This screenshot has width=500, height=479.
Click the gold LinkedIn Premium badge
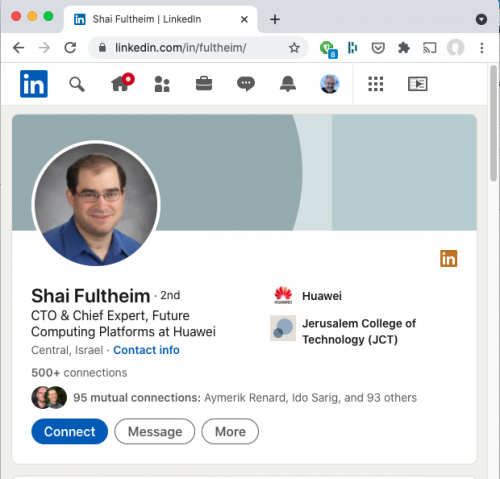coord(449,258)
